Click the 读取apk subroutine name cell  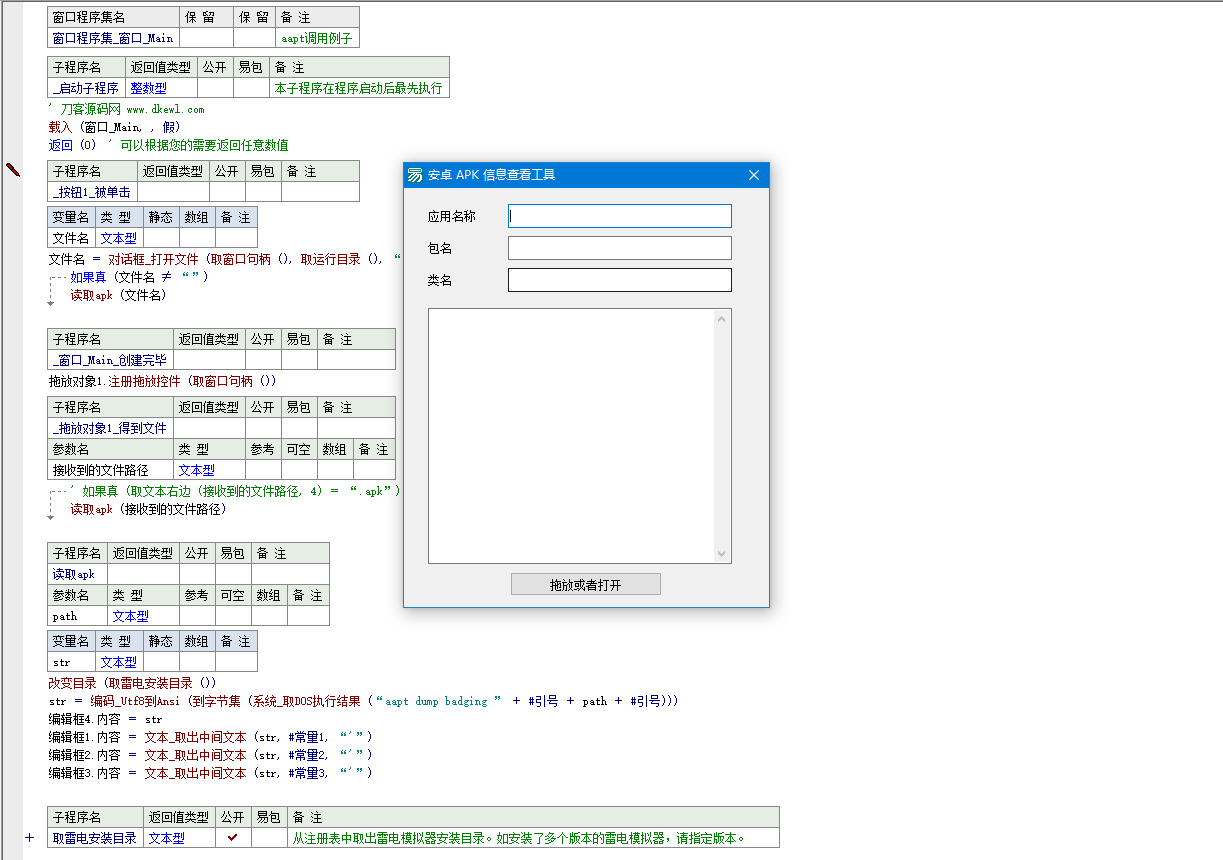click(x=77, y=574)
